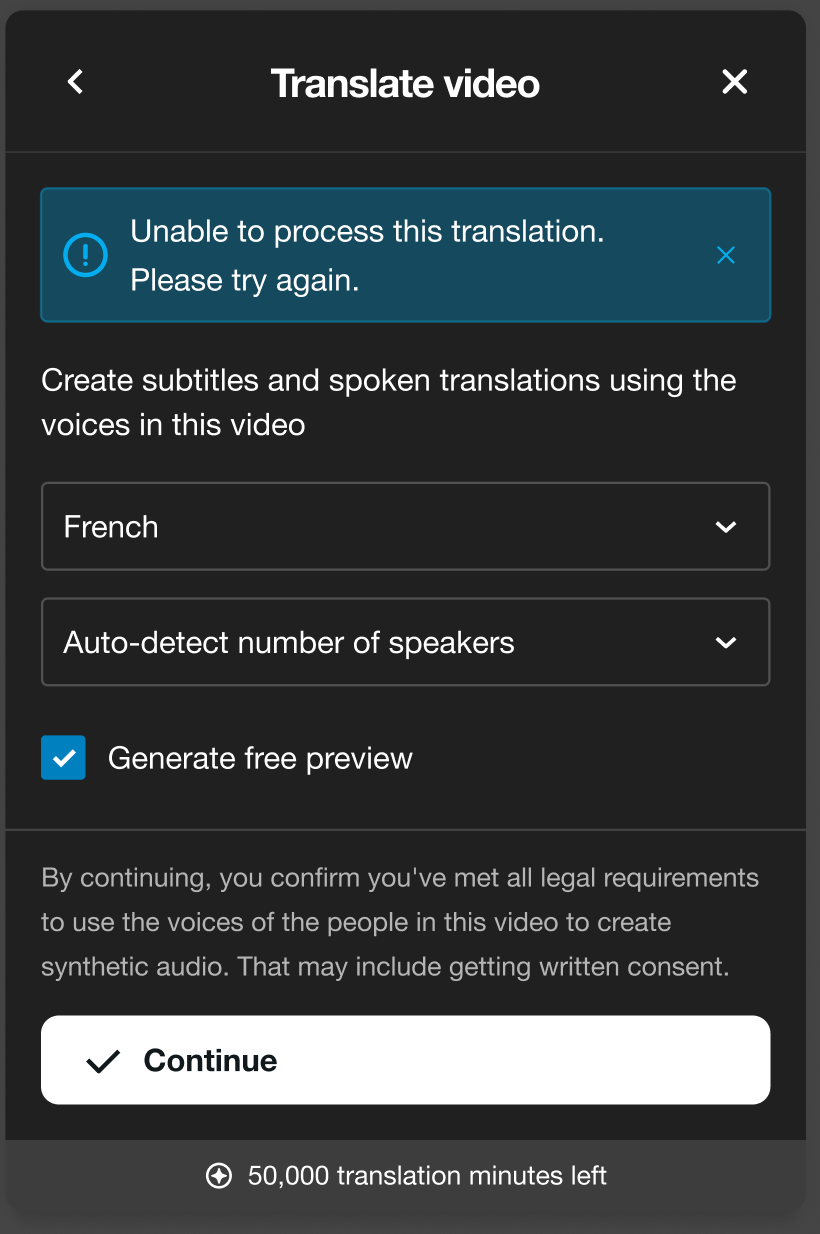Screen dimensions: 820x1234
Task: Click the "Create subtitles and spoken translations" description
Action: (389, 402)
